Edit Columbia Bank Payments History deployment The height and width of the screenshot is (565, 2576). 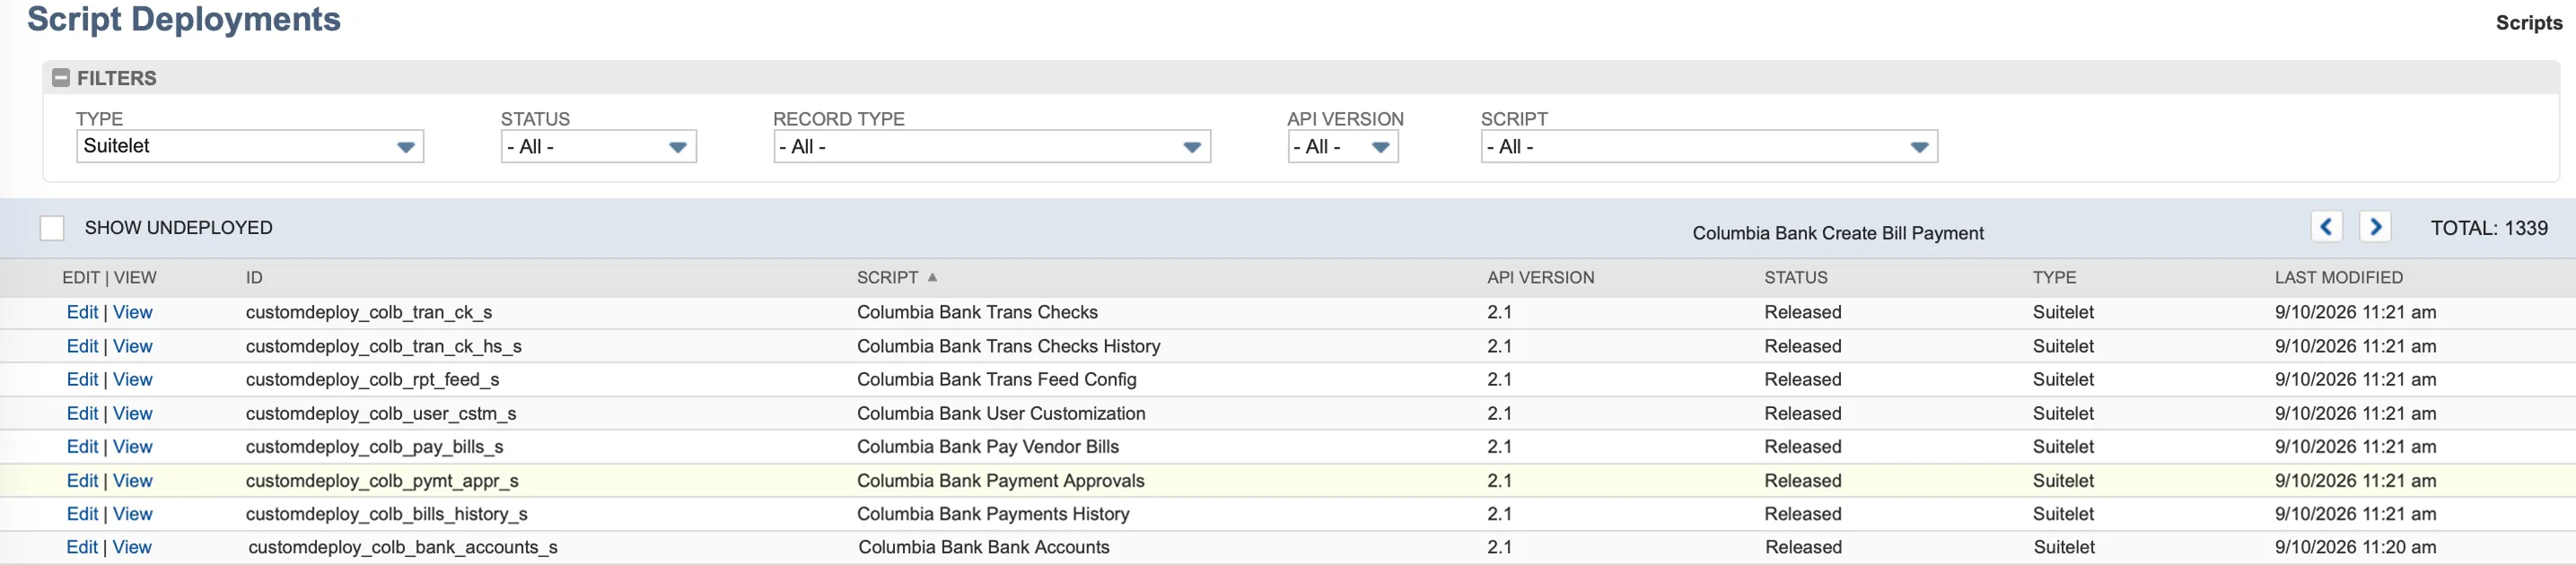pyautogui.click(x=82, y=513)
